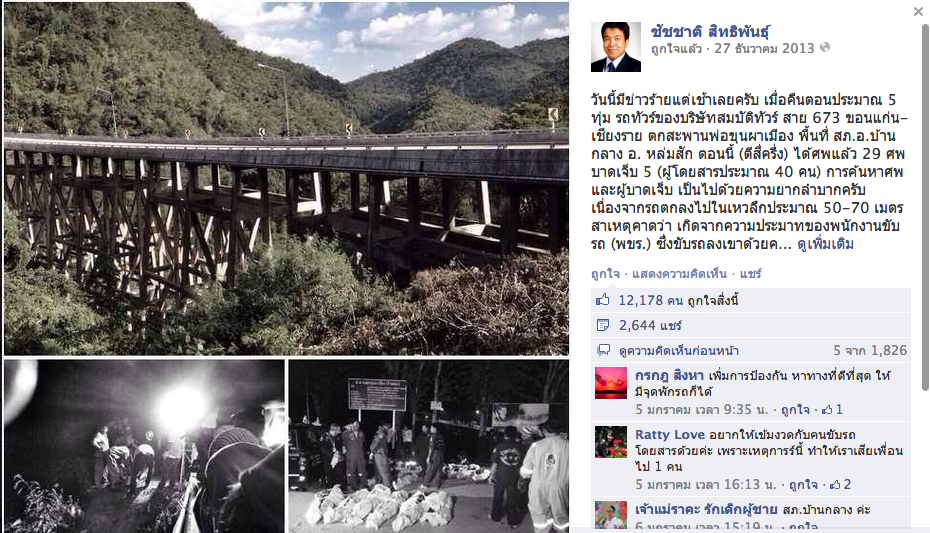Click the thumbs-up count icon on กรกฎ สิงหา's comment
This screenshot has height=533, width=930.
[x=827, y=409]
